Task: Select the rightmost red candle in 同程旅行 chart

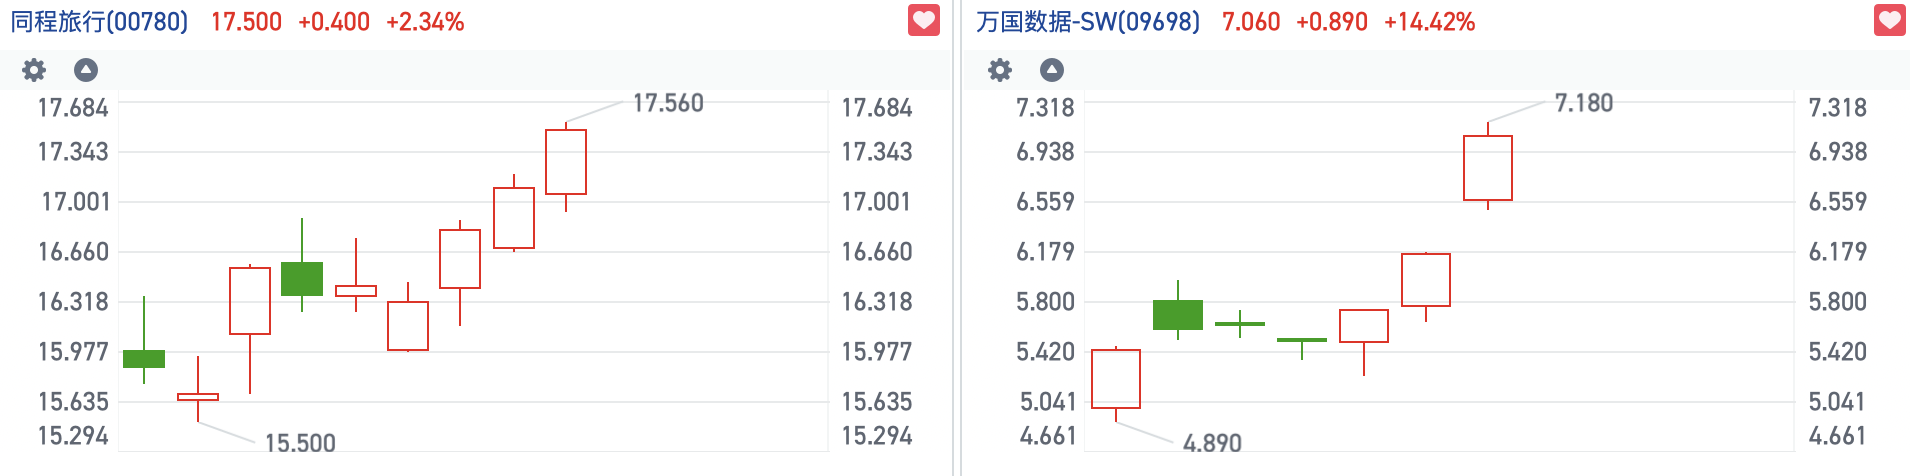Action: (566, 162)
